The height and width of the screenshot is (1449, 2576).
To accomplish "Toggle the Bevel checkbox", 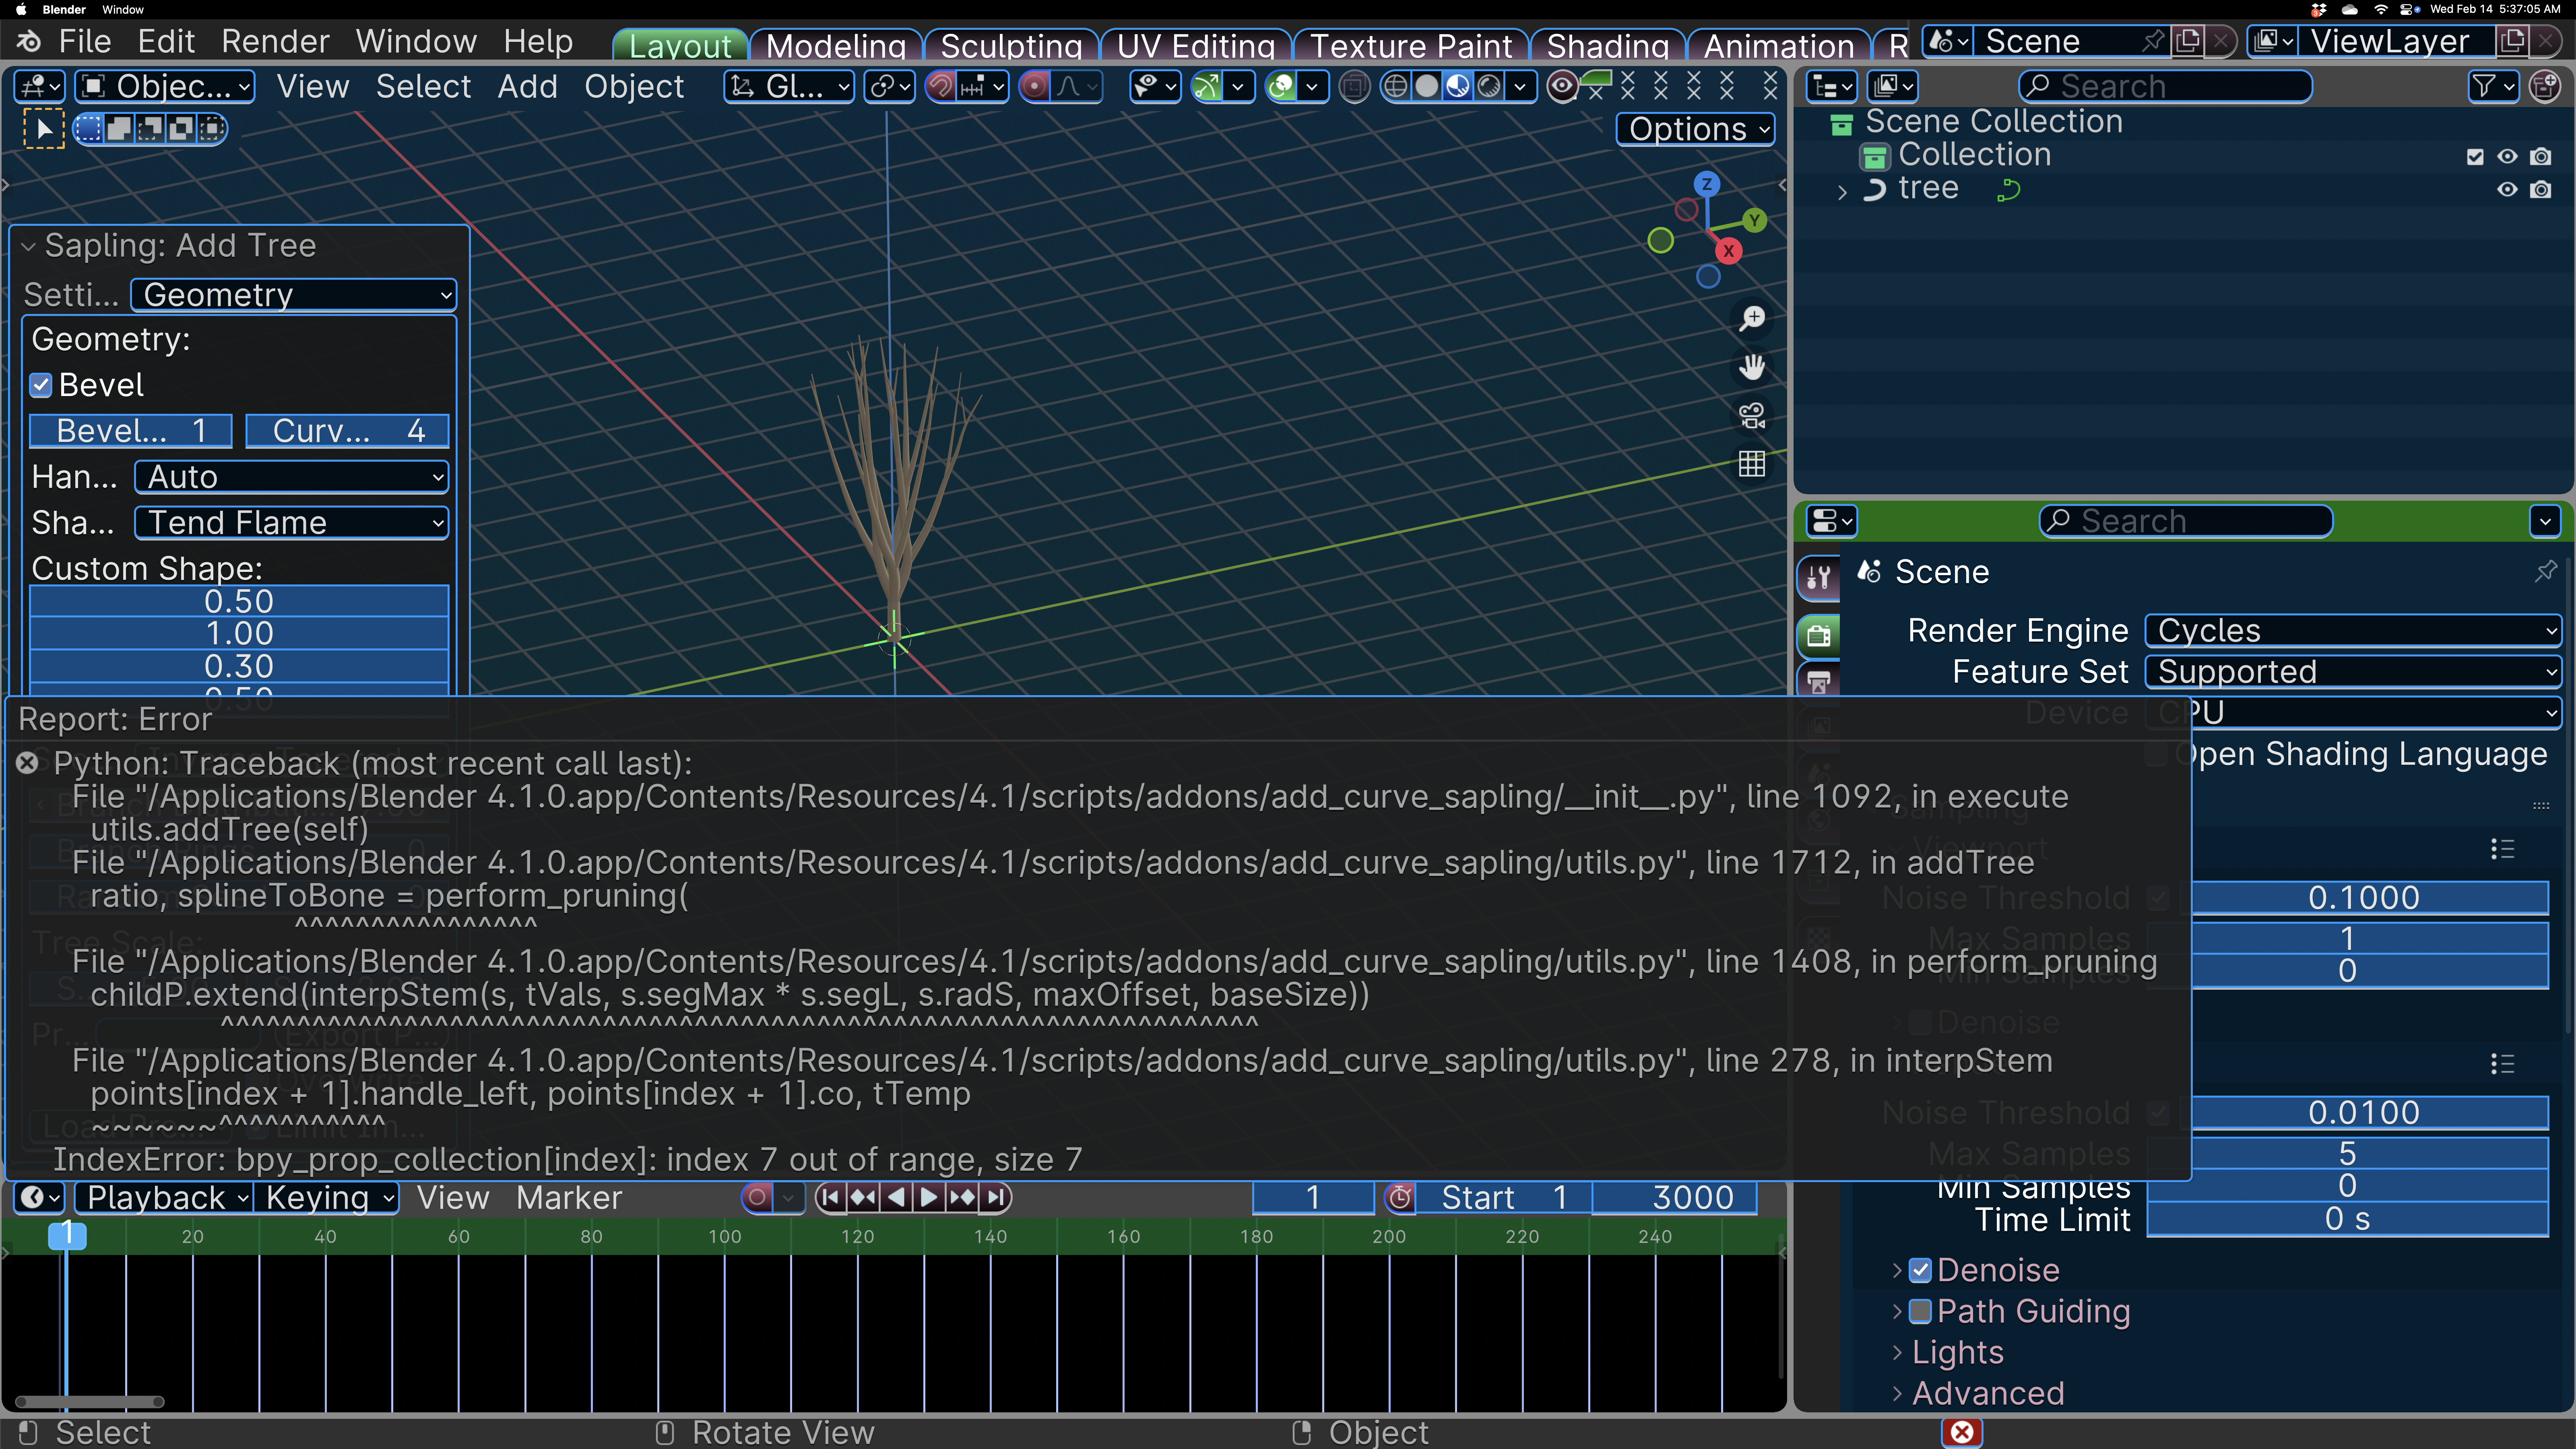I will [x=41, y=386].
